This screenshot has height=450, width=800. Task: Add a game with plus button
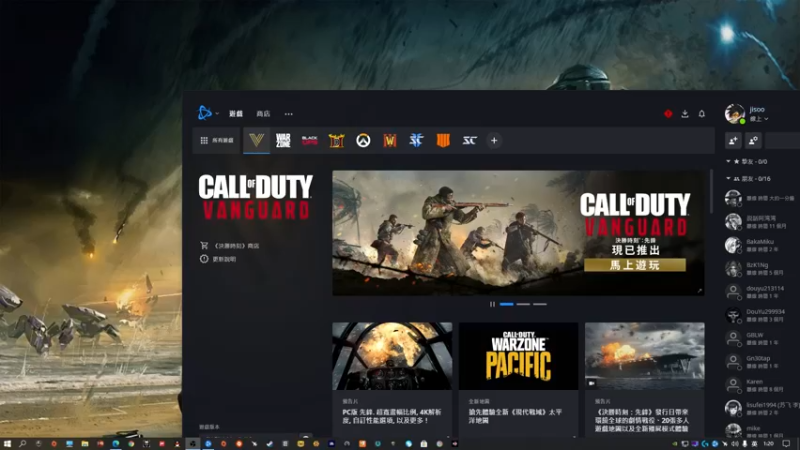[x=494, y=140]
